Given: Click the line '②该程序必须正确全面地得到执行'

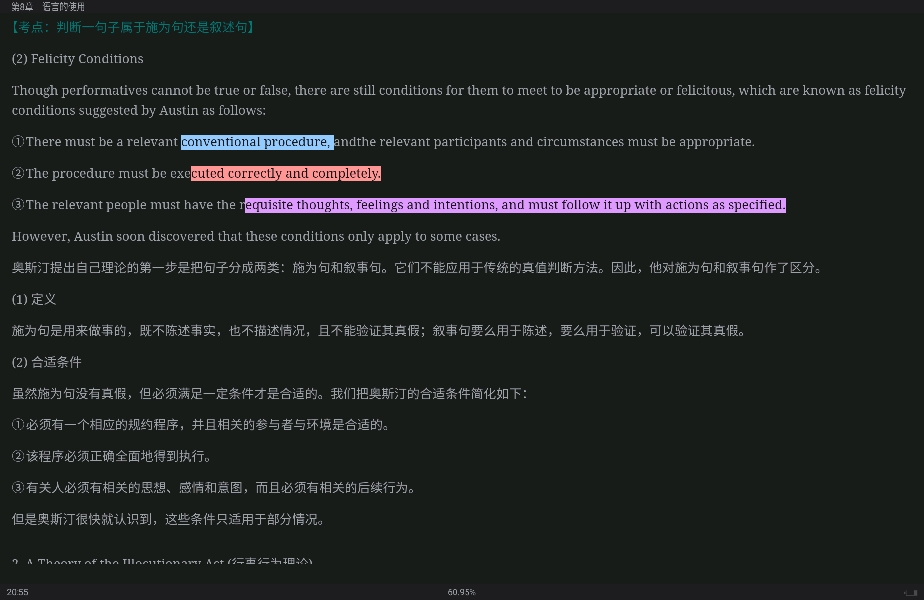Looking at the screenshot, I should 112,457.
